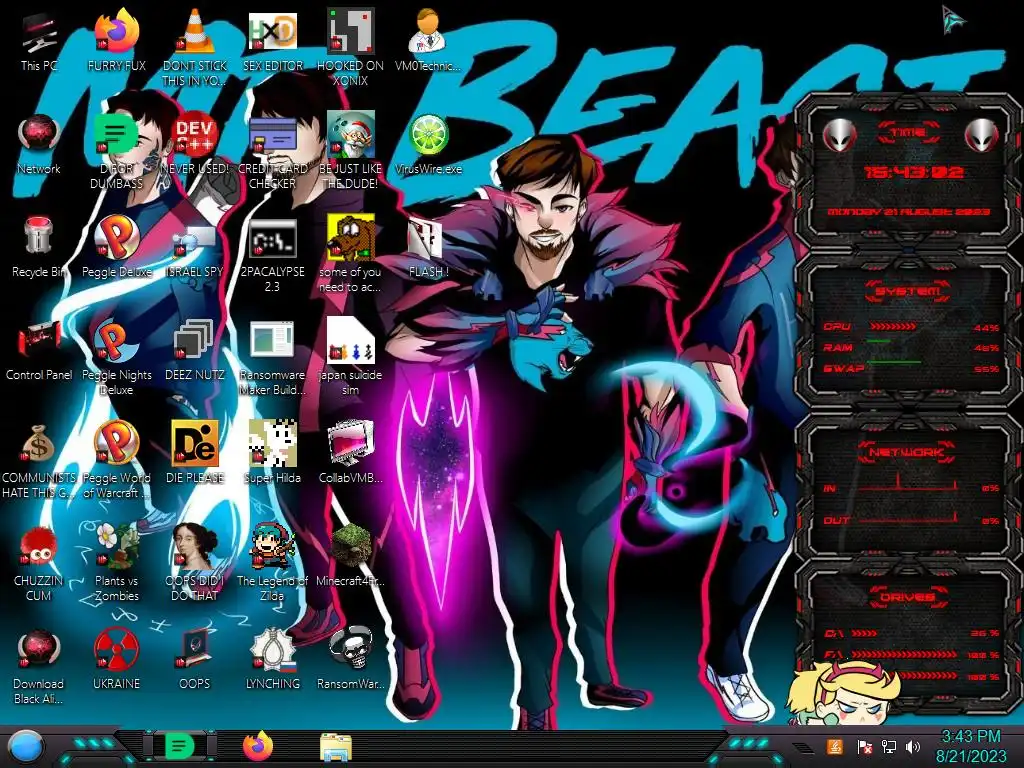Open the taskbar clock showing 3:43 PM
1024x768 pixels.
pyautogui.click(x=970, y=746)
